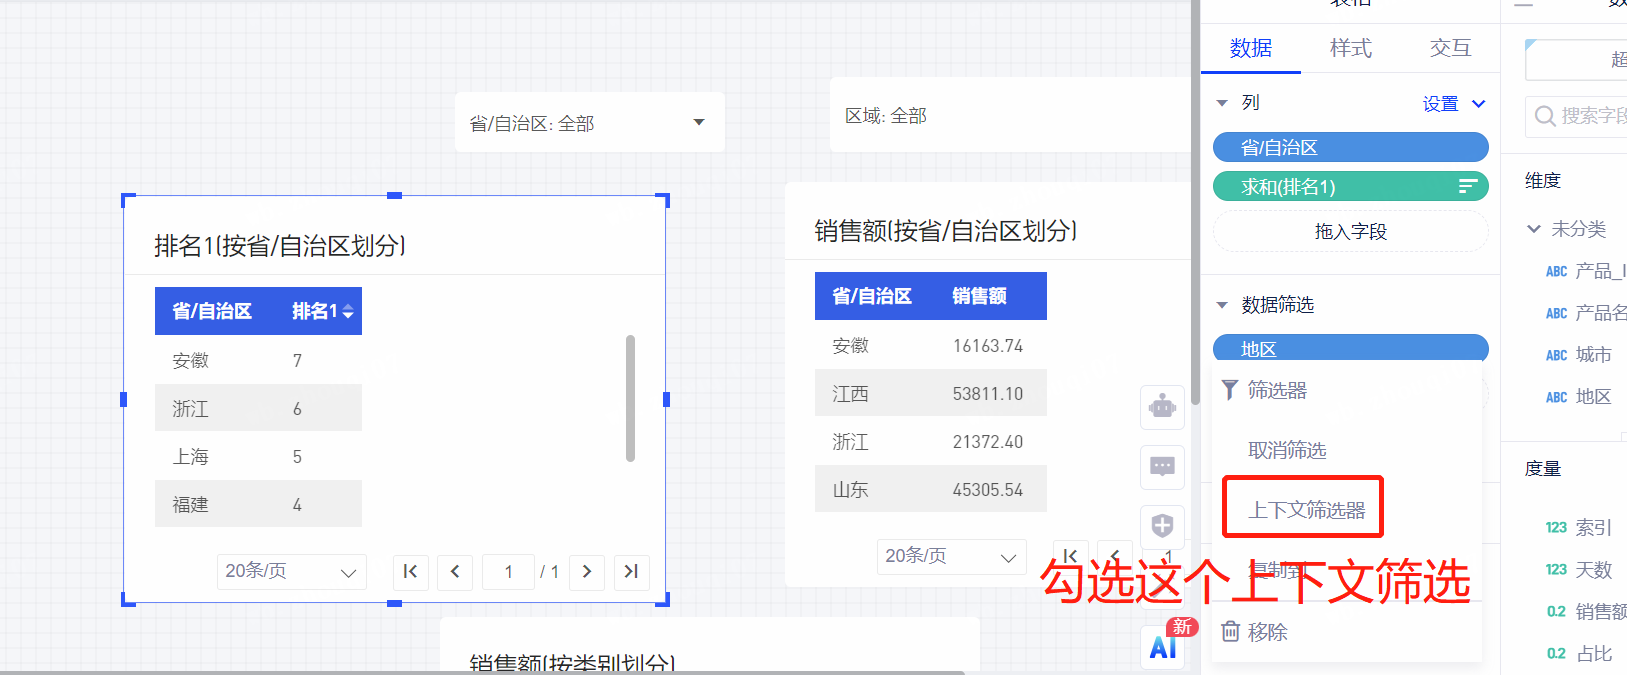Choose 取消筛选 from the menu
This screenshot has width=1627, height=675.
pos(1287,450)
